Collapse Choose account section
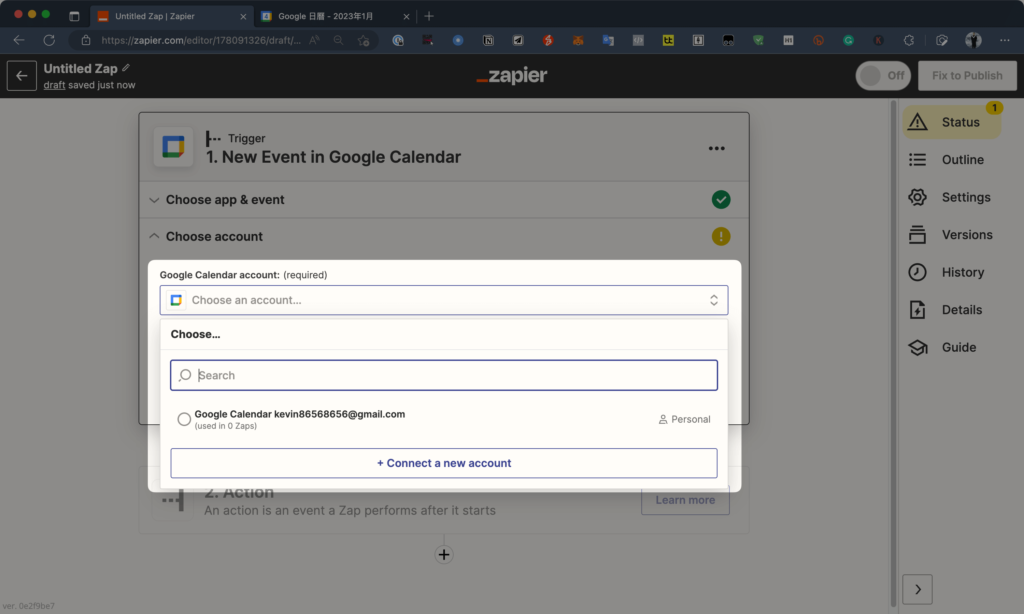This screenshot has width=1024, height=614. tap(154, 236)
